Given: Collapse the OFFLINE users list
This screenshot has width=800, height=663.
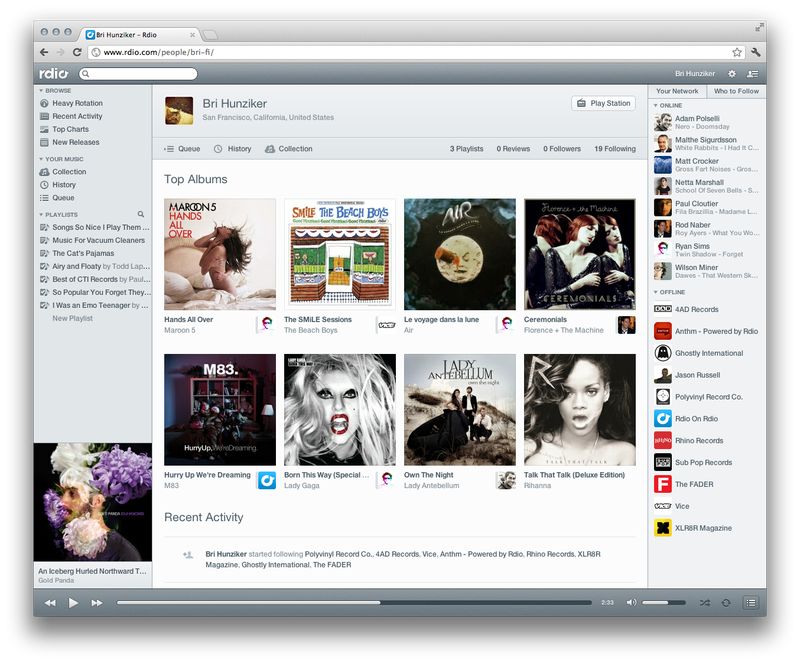Looking at the screenshot, I should (x=656, y=292).
